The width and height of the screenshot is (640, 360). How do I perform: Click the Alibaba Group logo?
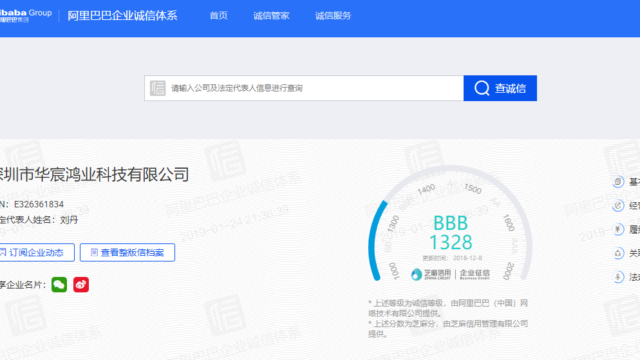26,16
